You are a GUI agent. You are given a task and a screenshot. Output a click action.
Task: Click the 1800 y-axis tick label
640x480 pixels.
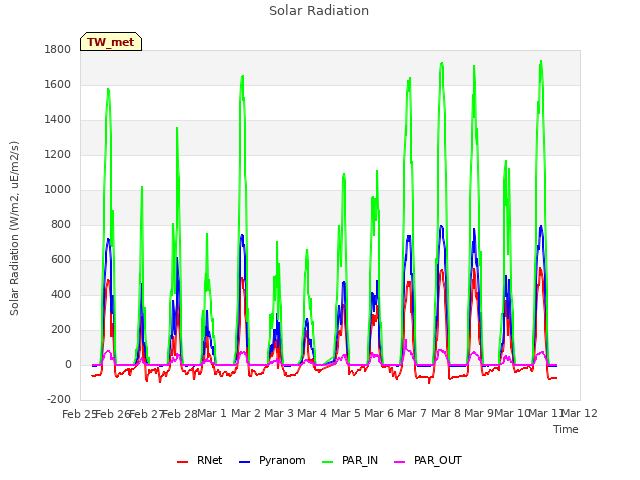tap(58, 49)
